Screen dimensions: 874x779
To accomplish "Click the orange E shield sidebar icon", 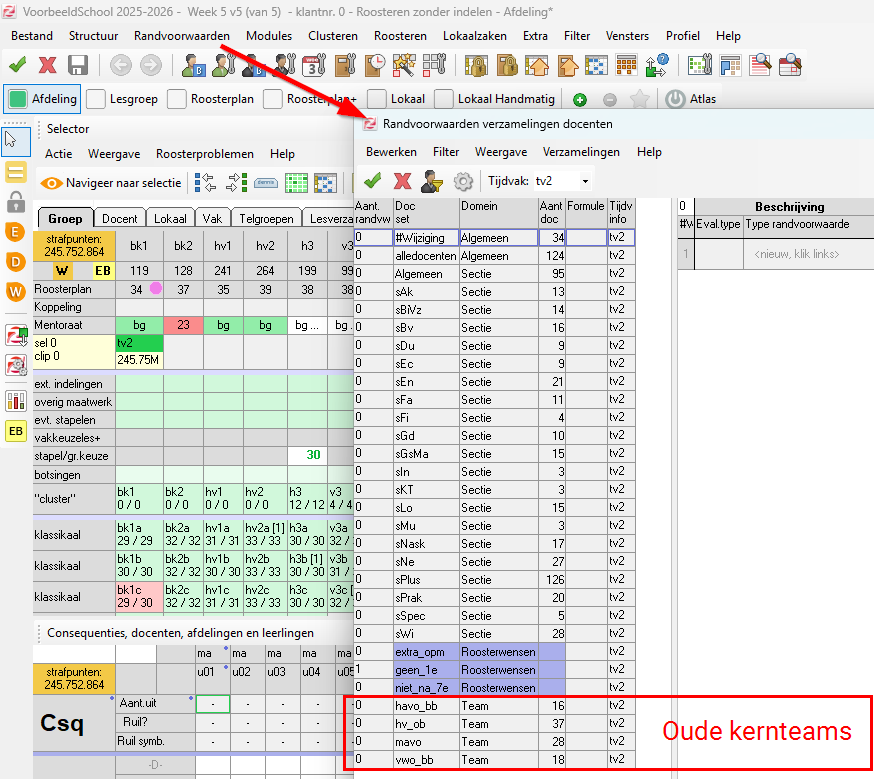I will (x=16, y=232).
